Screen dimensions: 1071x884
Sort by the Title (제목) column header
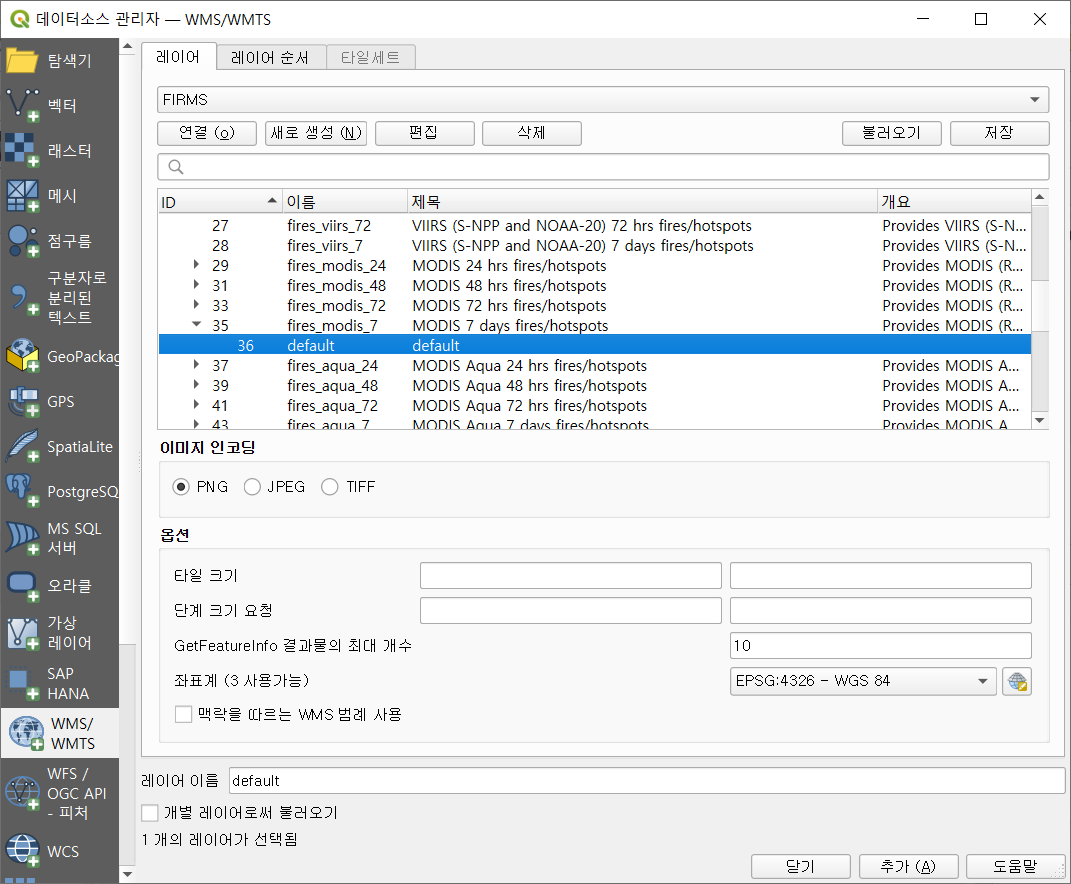[x=643, y=202]
